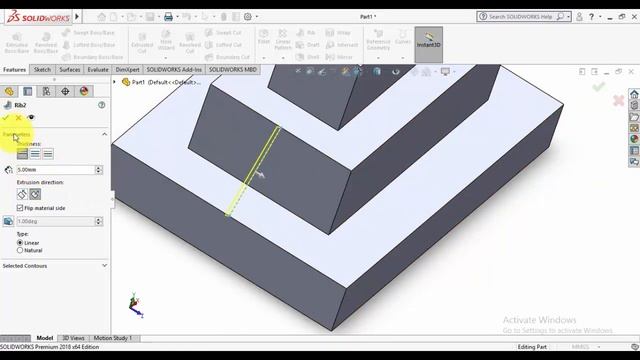Switch to the 3D Views tab
Screen dimensions: 640x360
(x=73, y=338)
